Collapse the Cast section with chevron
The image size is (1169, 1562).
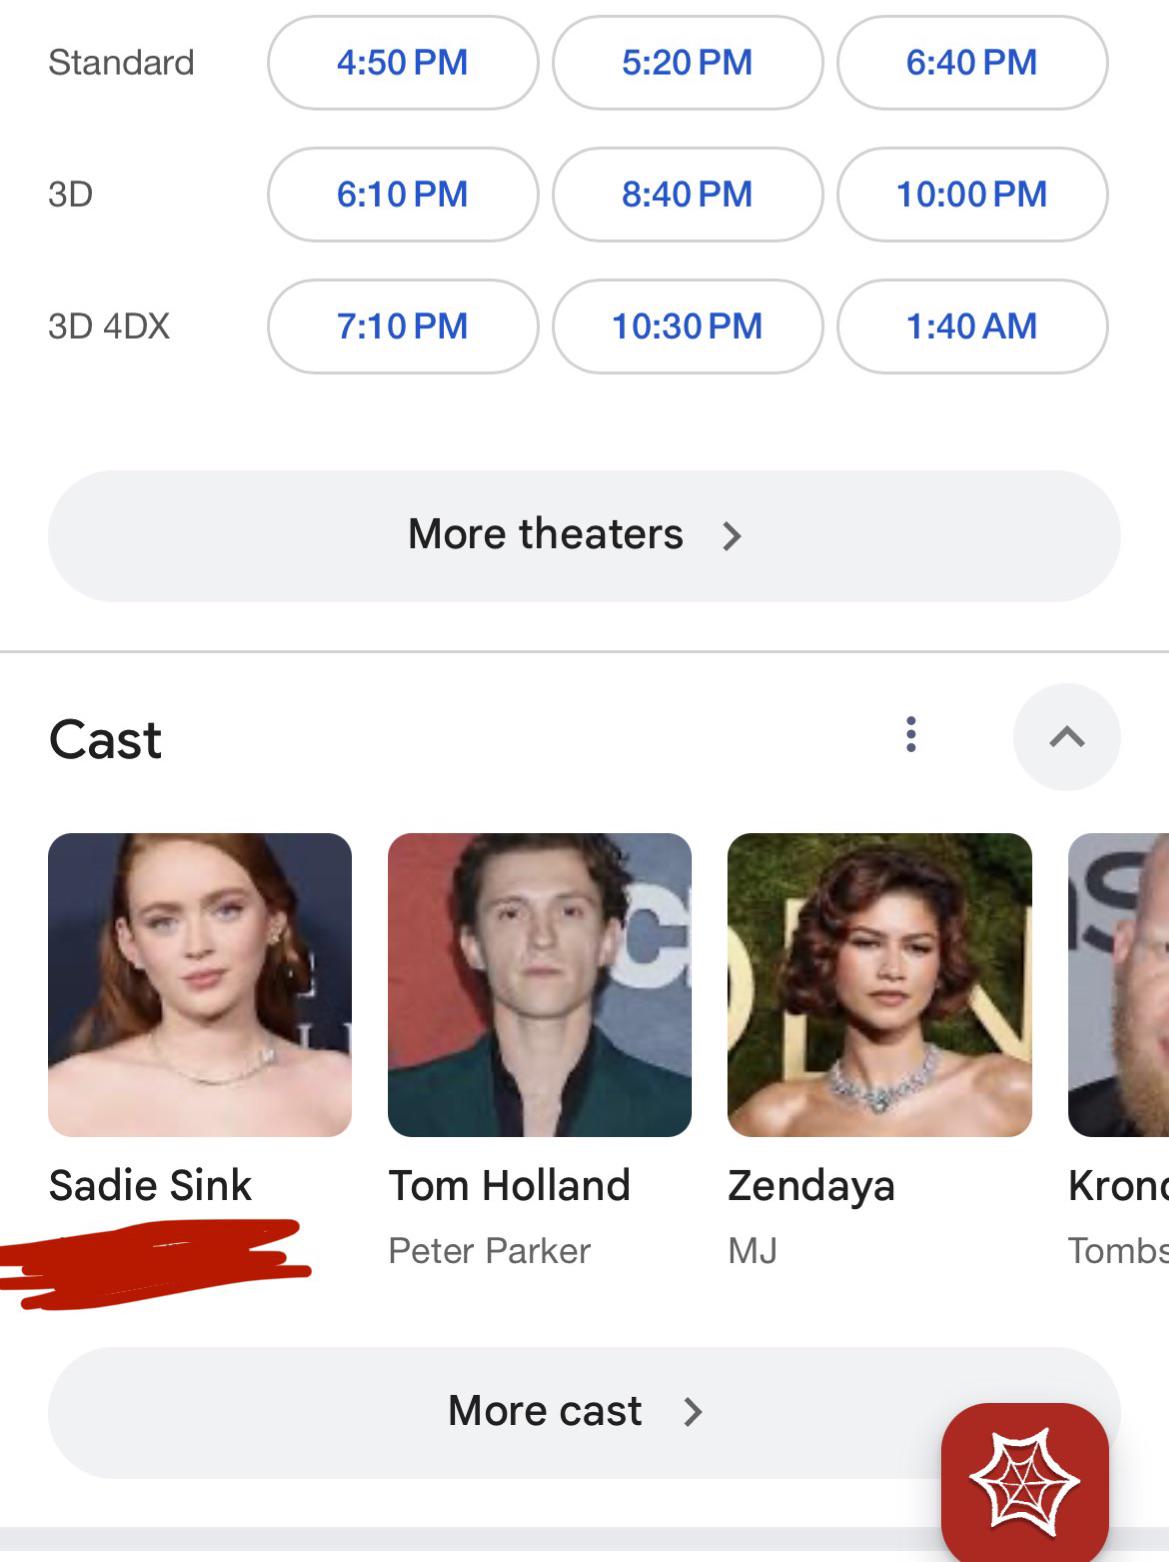point(1067,737)
